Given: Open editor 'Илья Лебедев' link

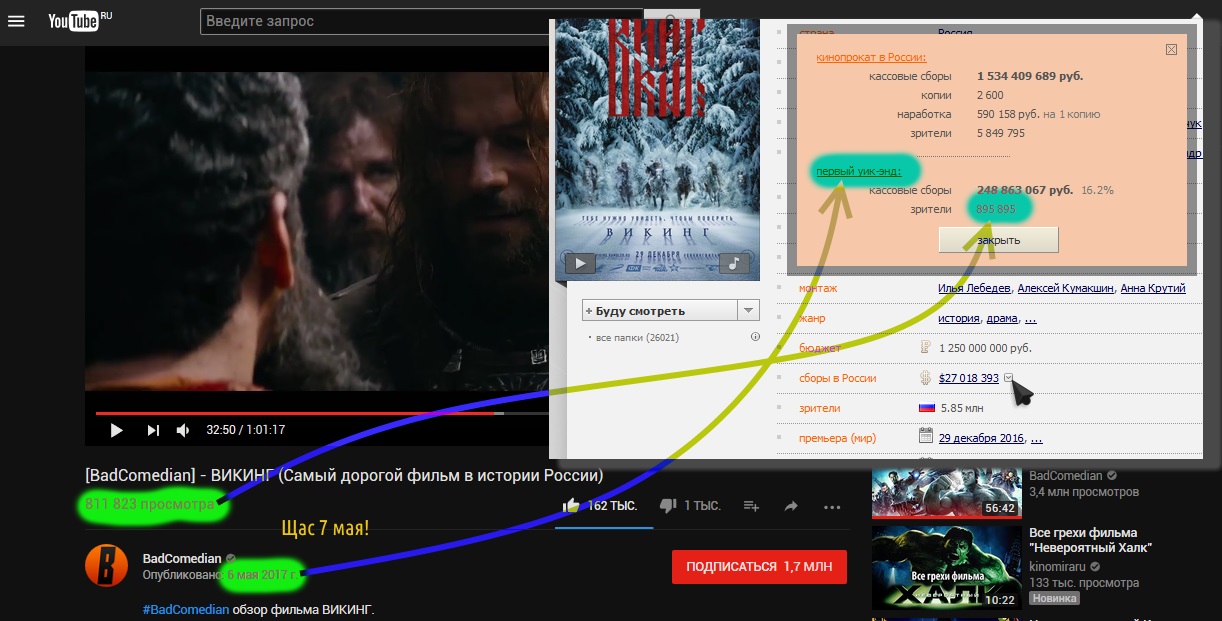Looking at the screenshot, I should click(975, 288).
